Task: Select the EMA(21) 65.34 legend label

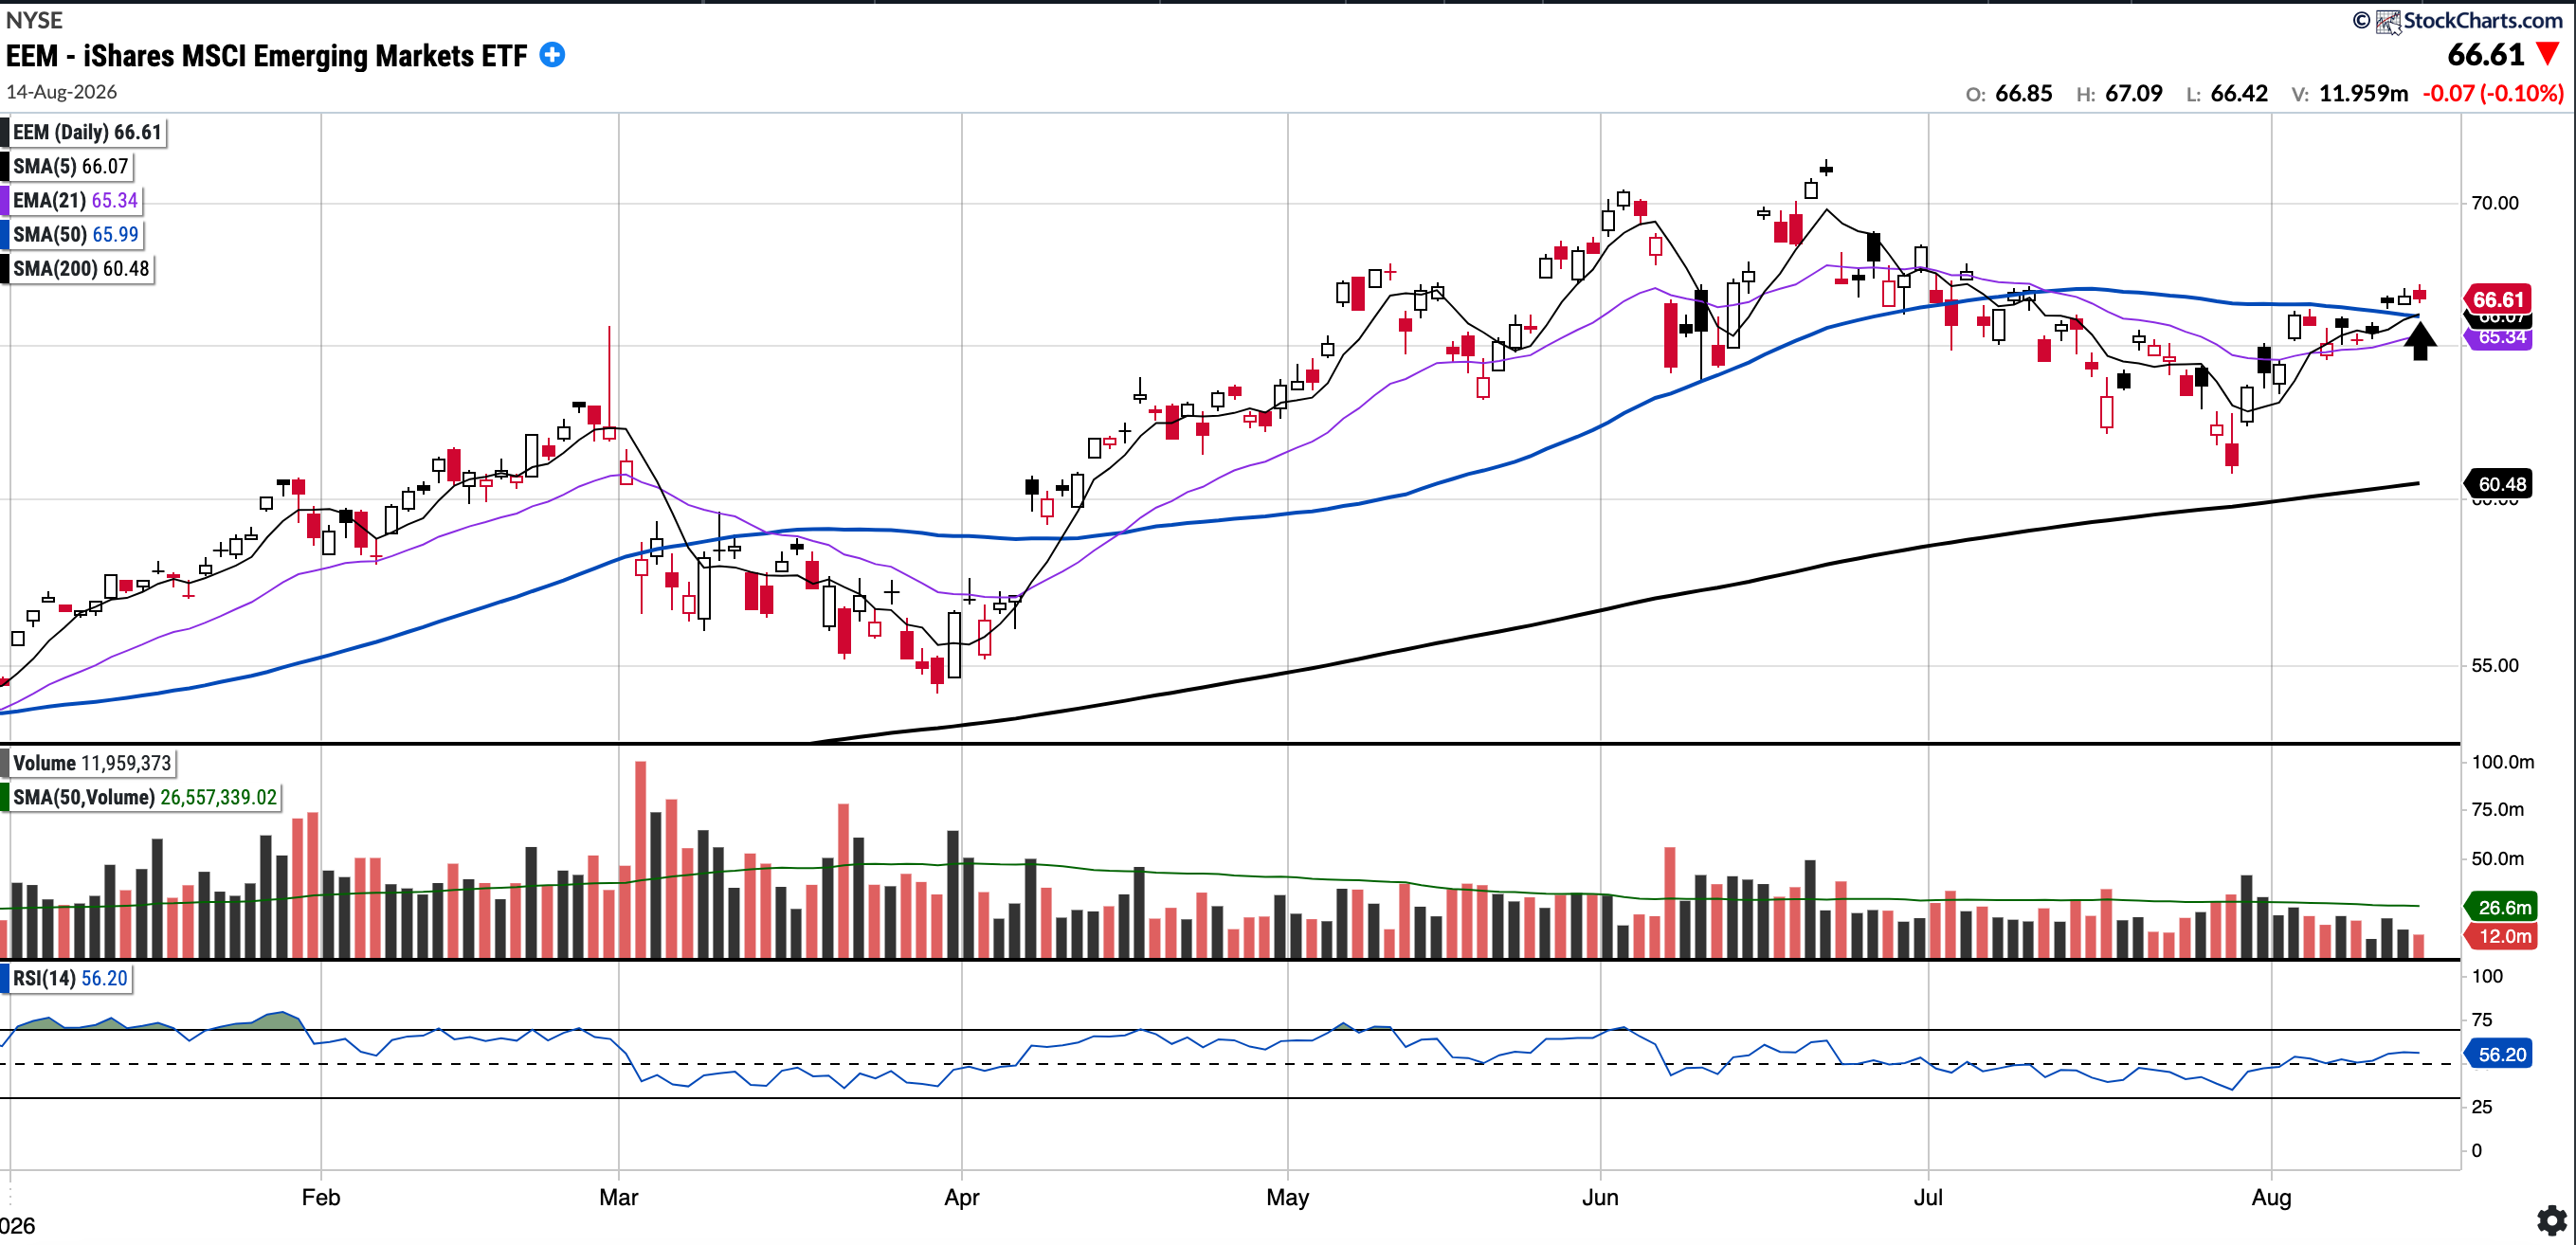Action: click(x=75, y=200)
